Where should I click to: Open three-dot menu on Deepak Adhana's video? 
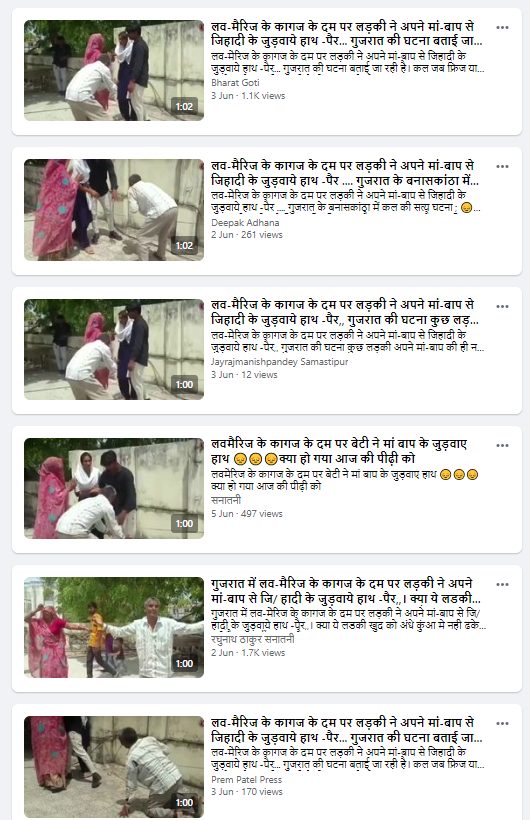[502, 167]
